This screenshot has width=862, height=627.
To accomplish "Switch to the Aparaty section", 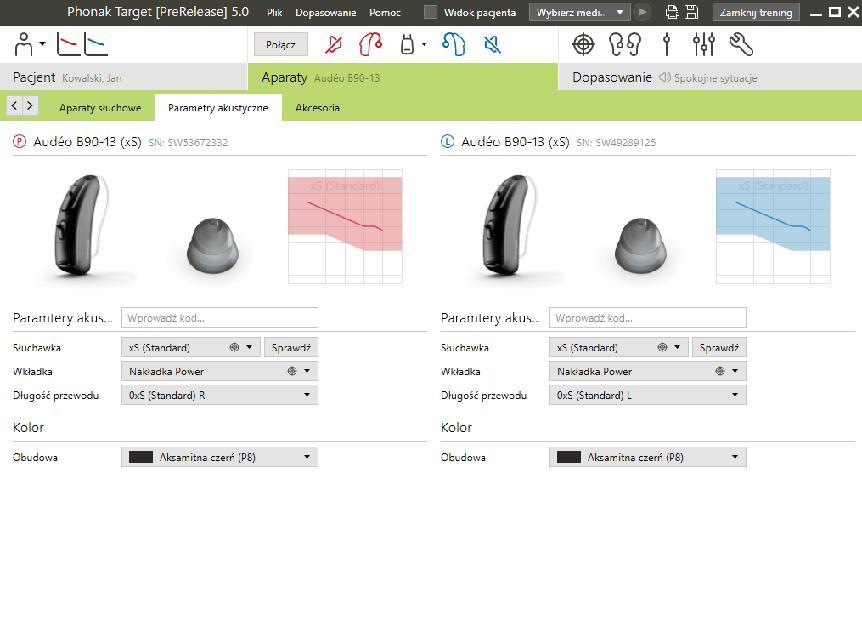I will 403,77.
